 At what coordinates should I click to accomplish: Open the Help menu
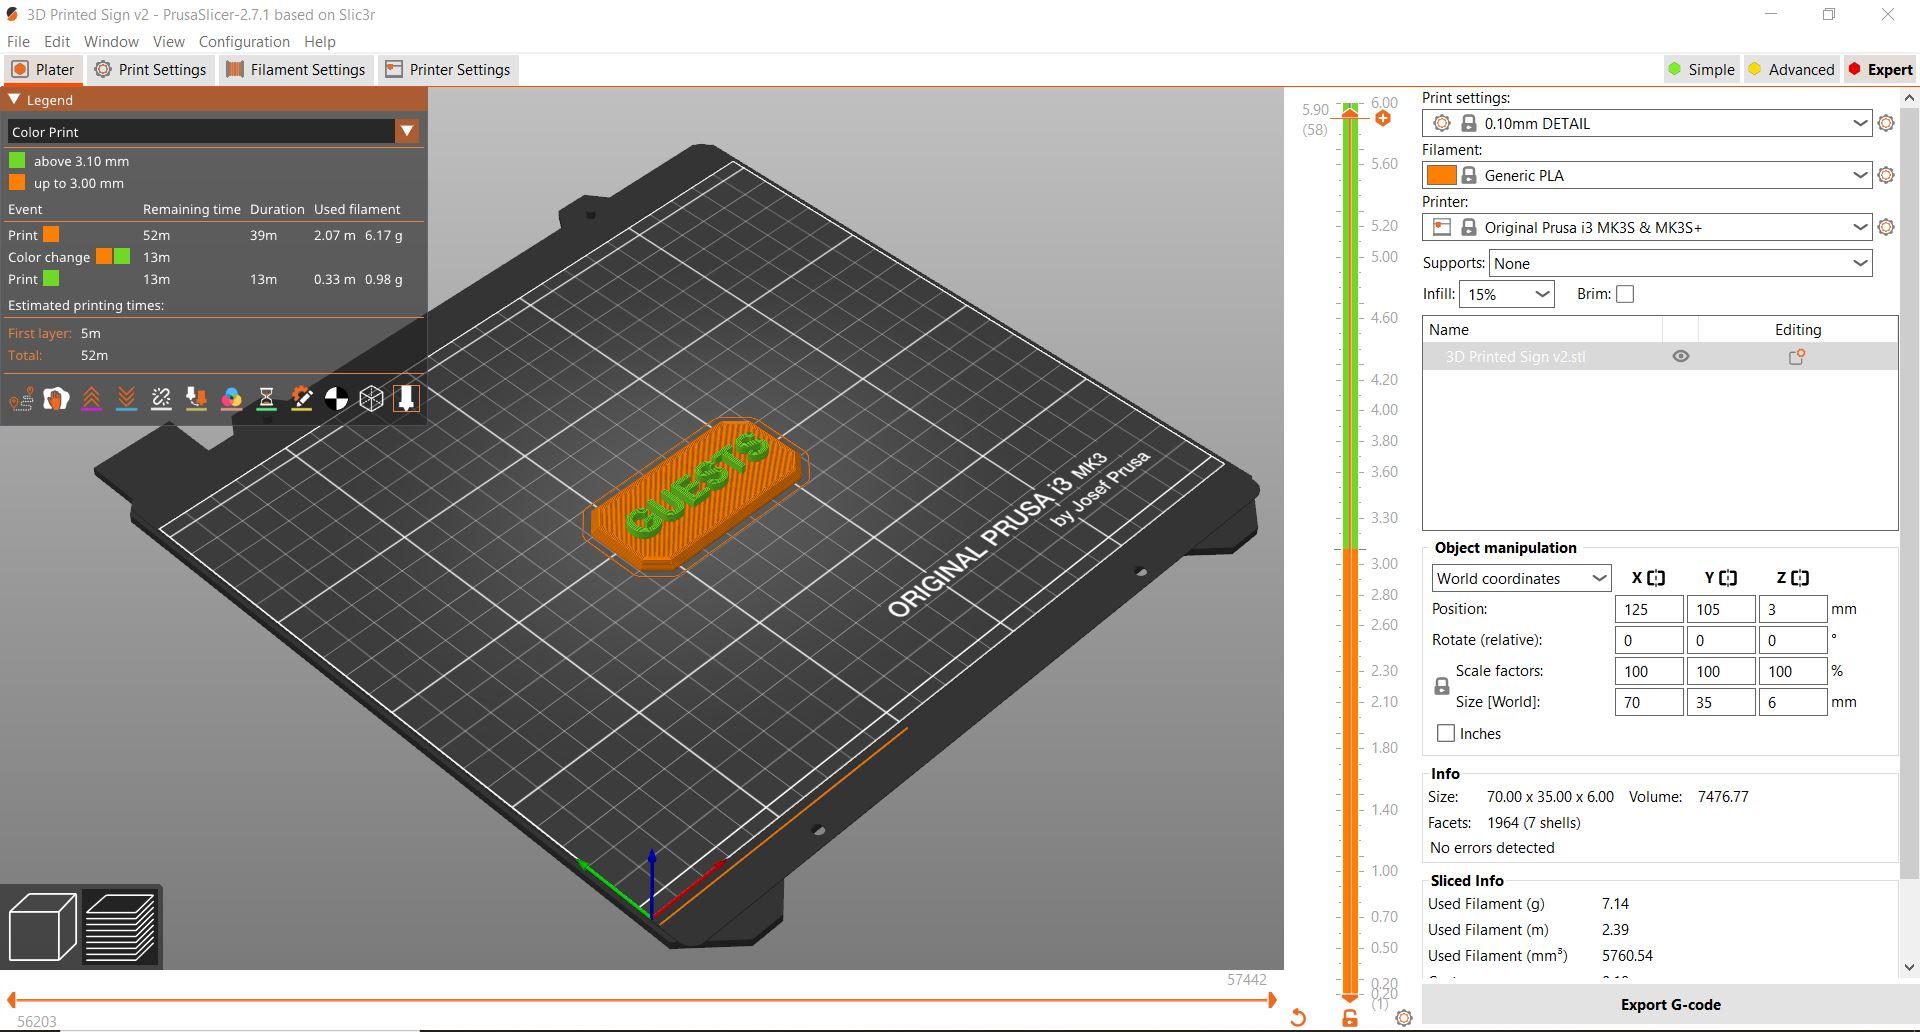(x=319, y=41)
